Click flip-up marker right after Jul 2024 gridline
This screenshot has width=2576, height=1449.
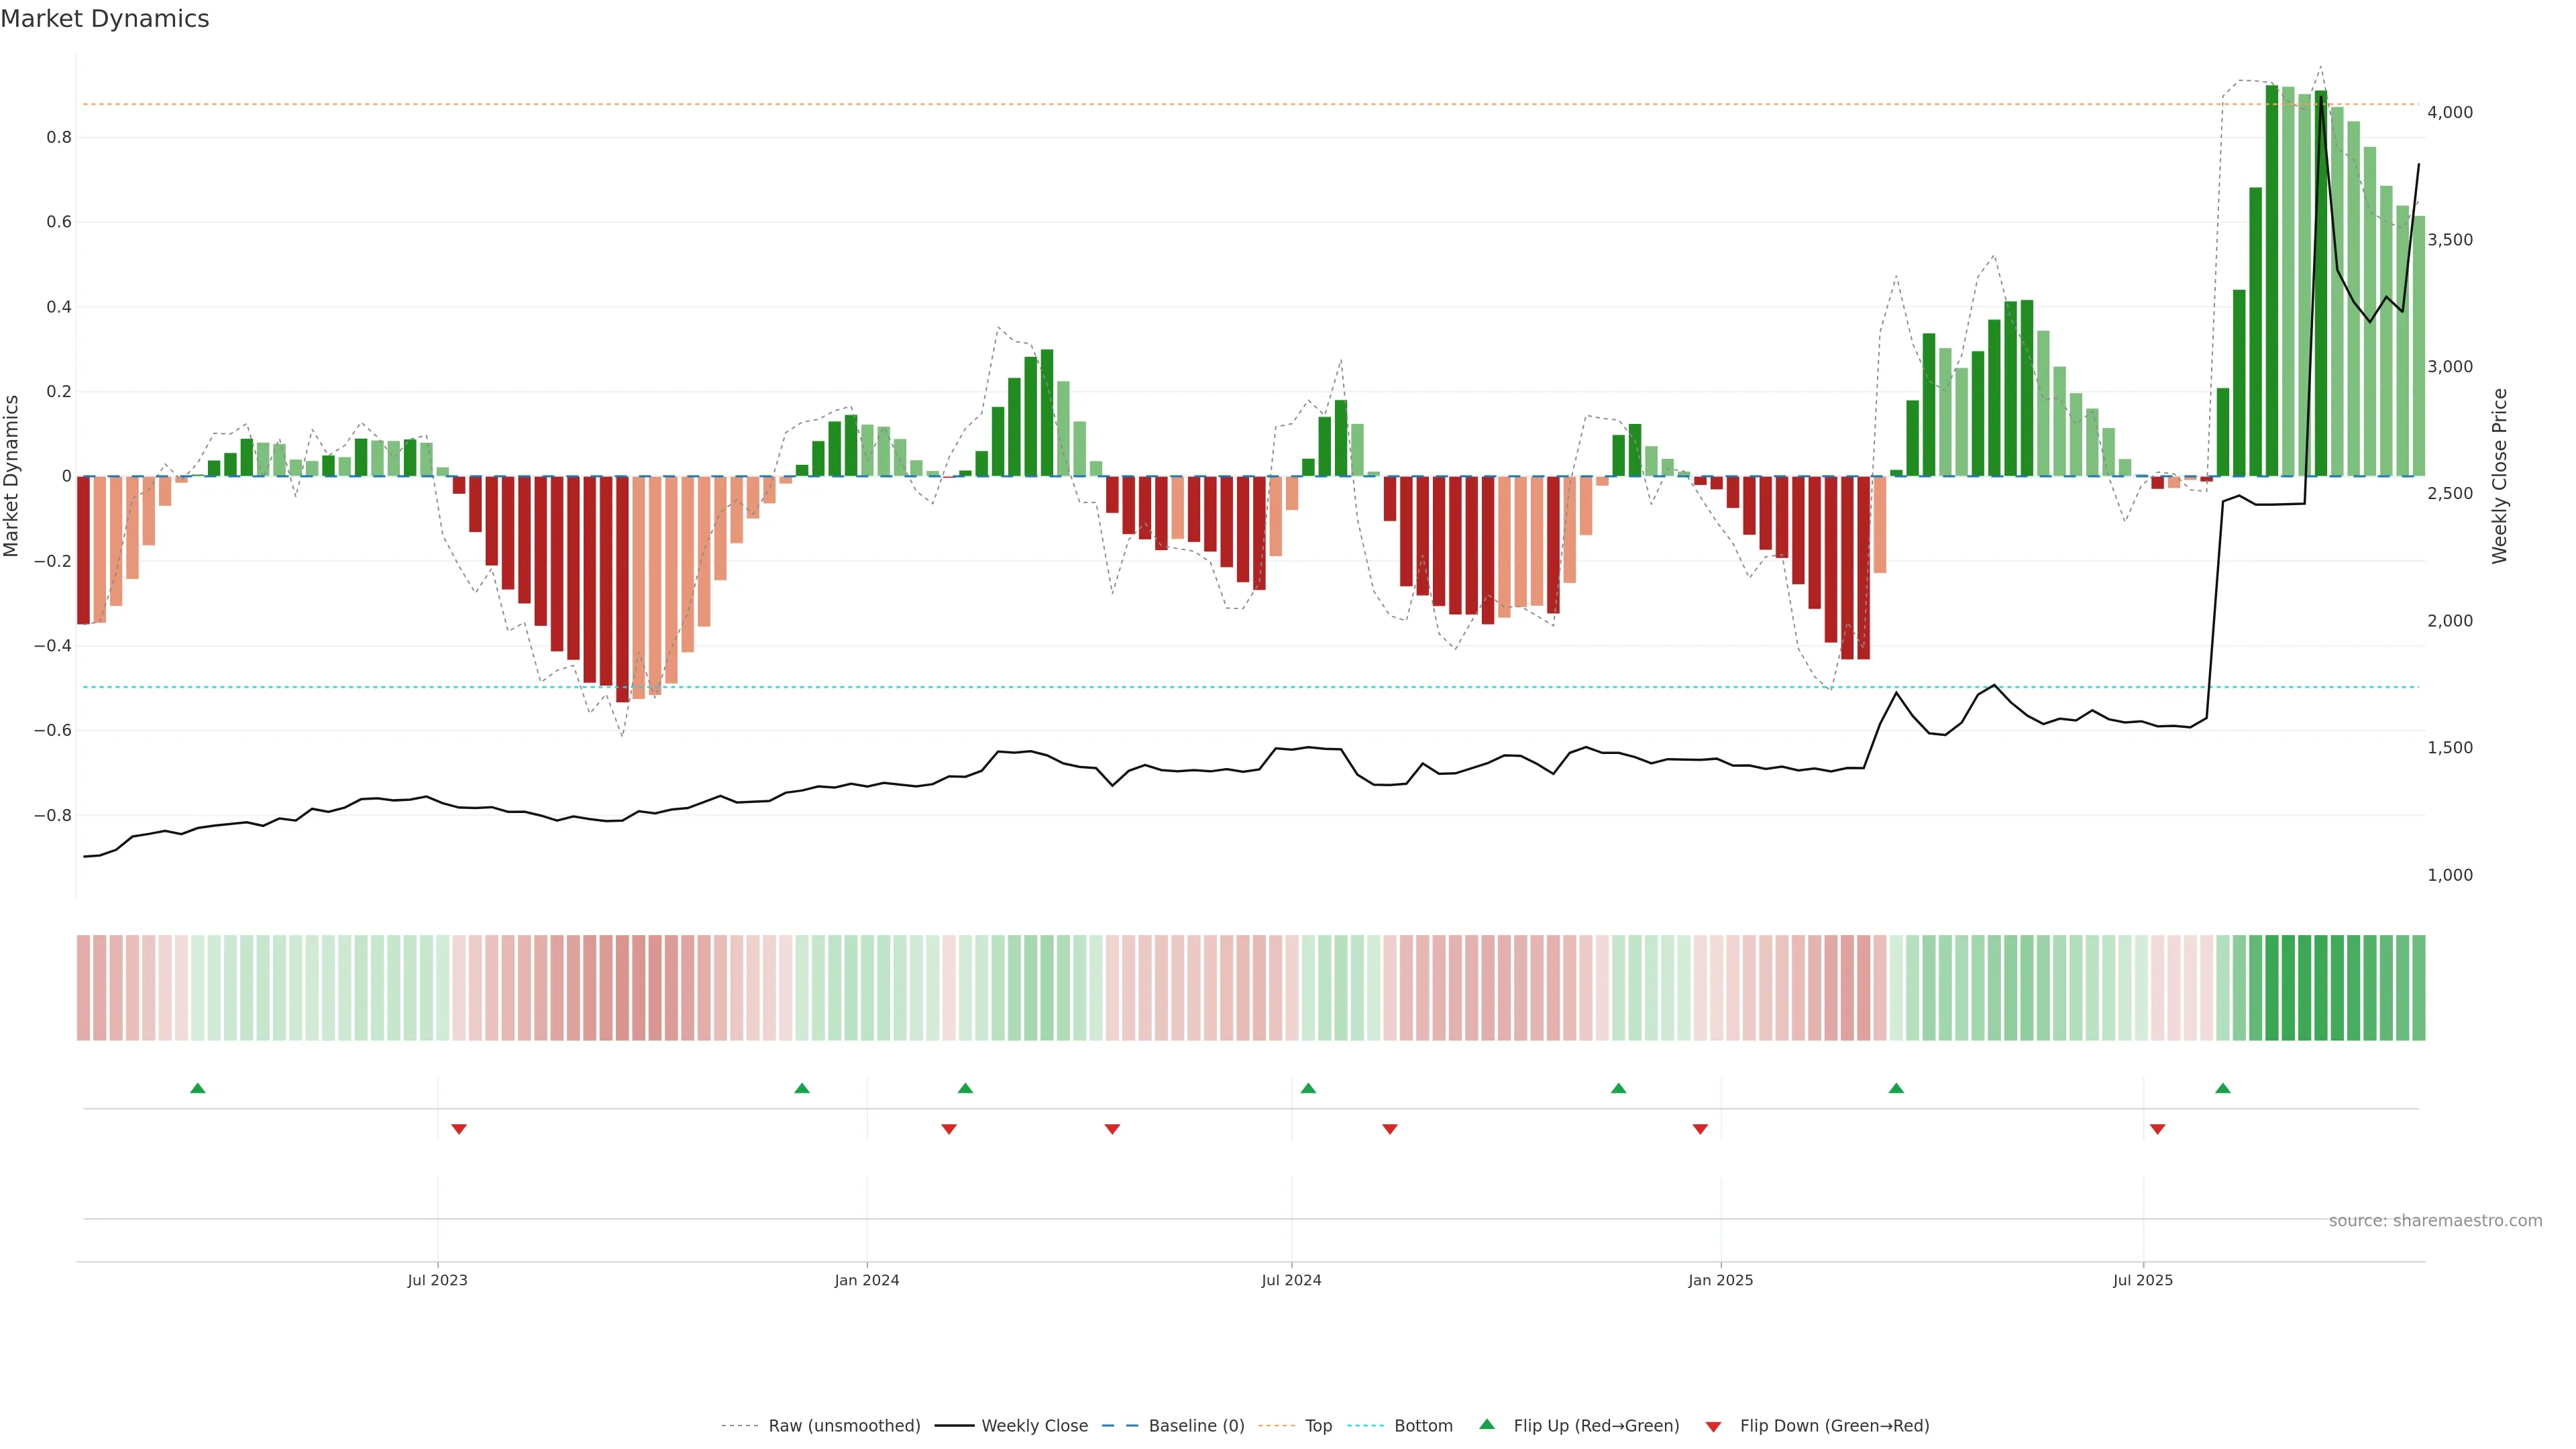coord(1308,1088)
